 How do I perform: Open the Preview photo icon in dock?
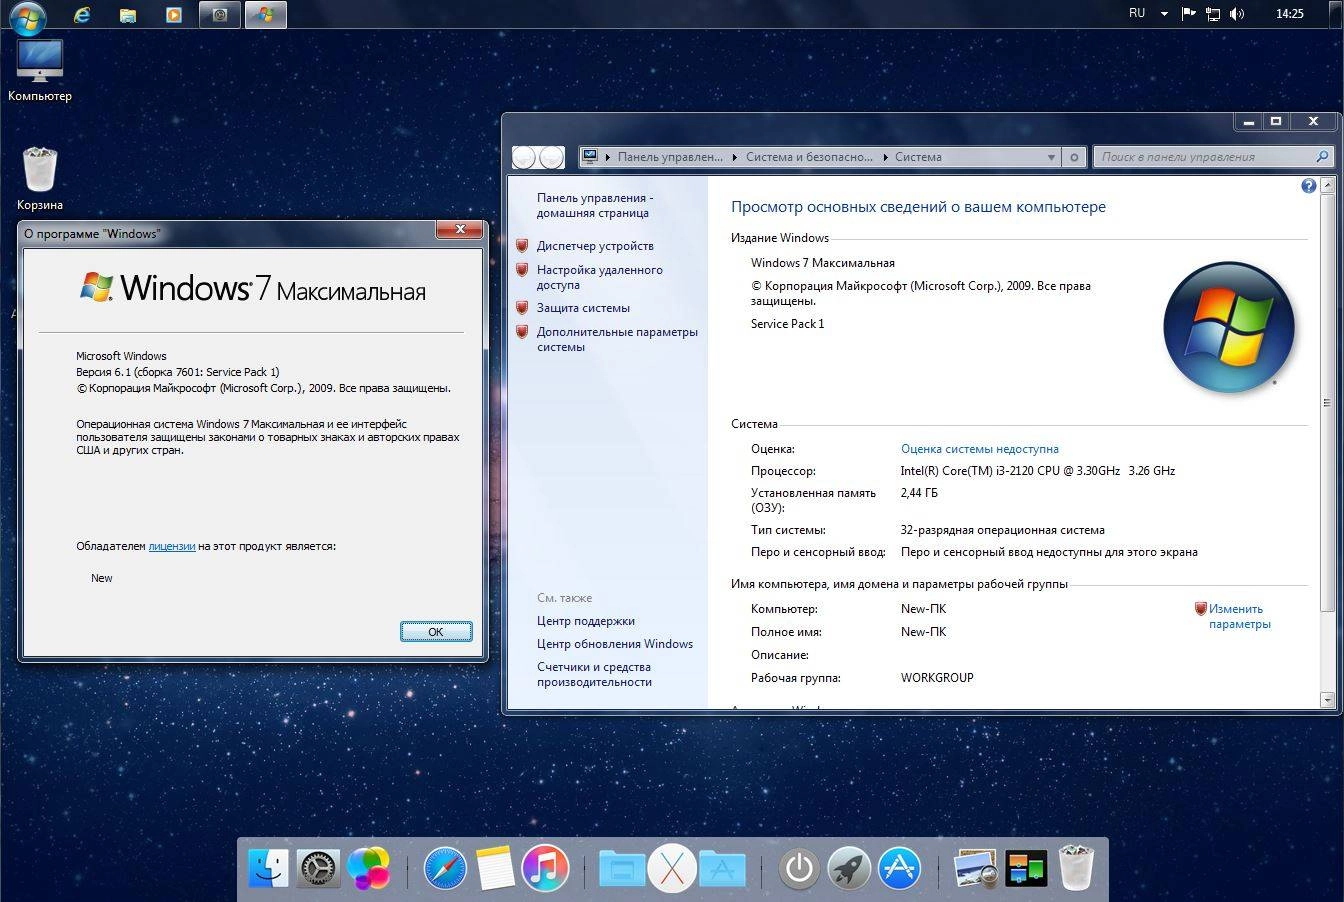click(975, 868)
